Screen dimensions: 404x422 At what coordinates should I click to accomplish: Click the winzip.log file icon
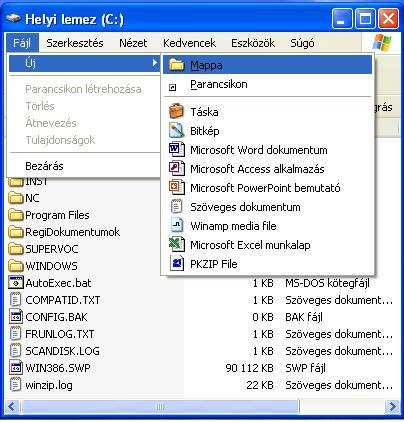15,385
